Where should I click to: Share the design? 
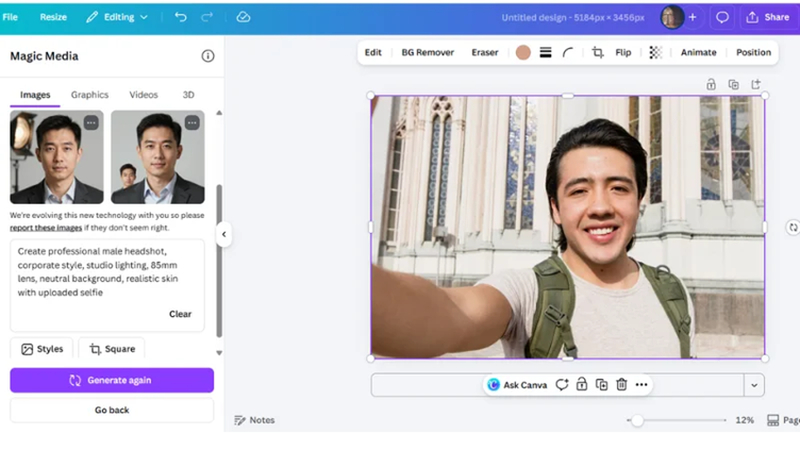768,17
